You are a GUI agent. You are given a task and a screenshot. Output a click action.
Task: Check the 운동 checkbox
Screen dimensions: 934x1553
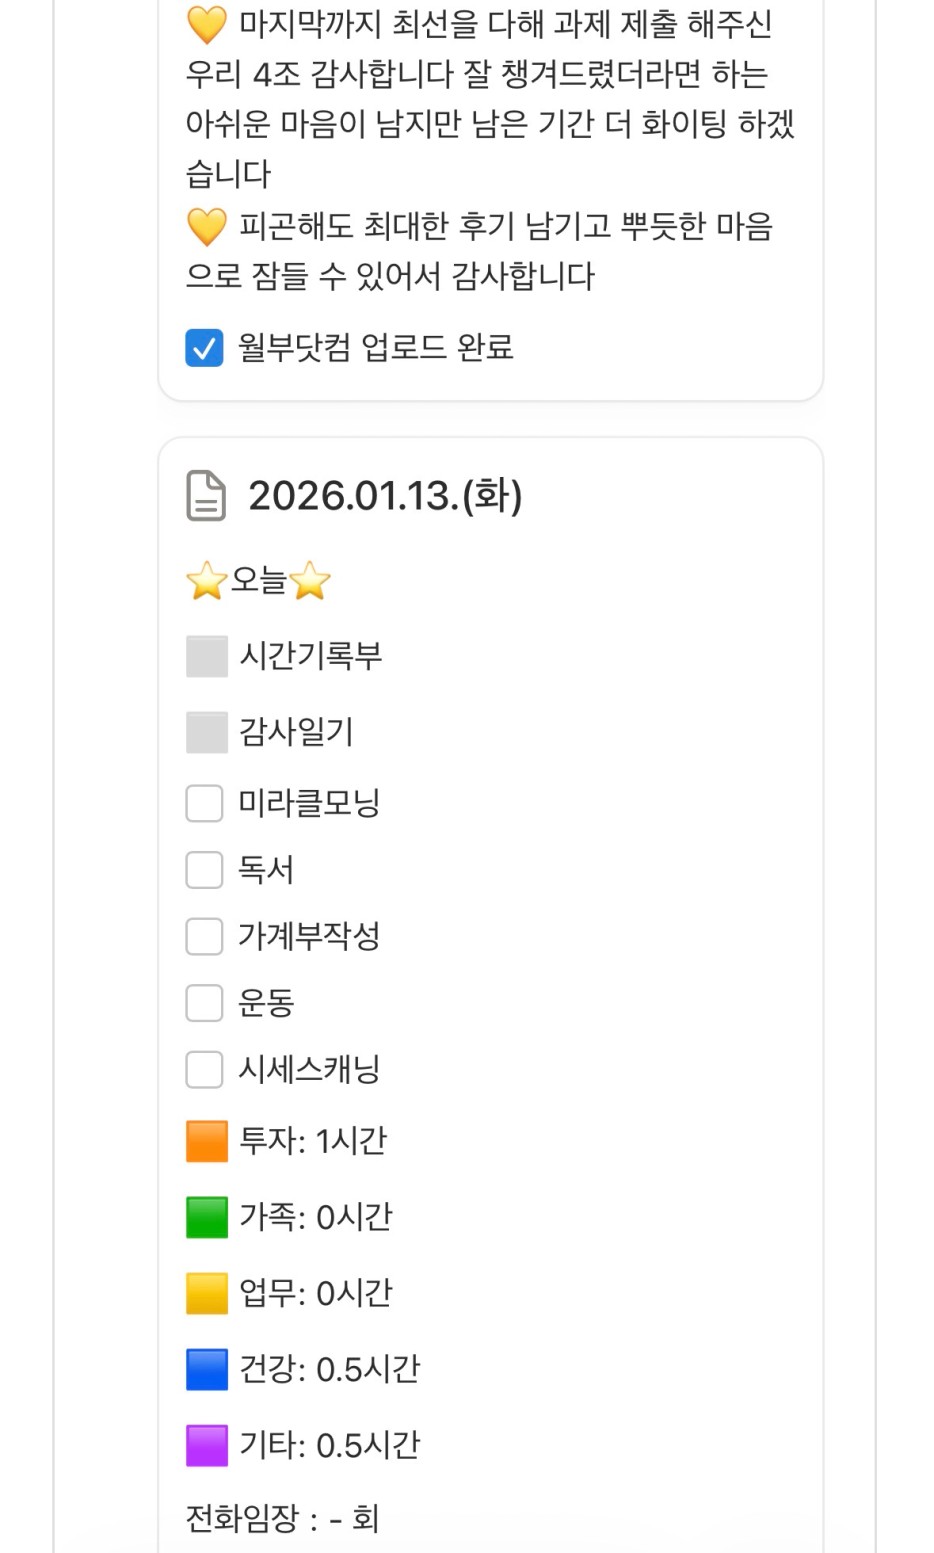tap(204, 1003)
